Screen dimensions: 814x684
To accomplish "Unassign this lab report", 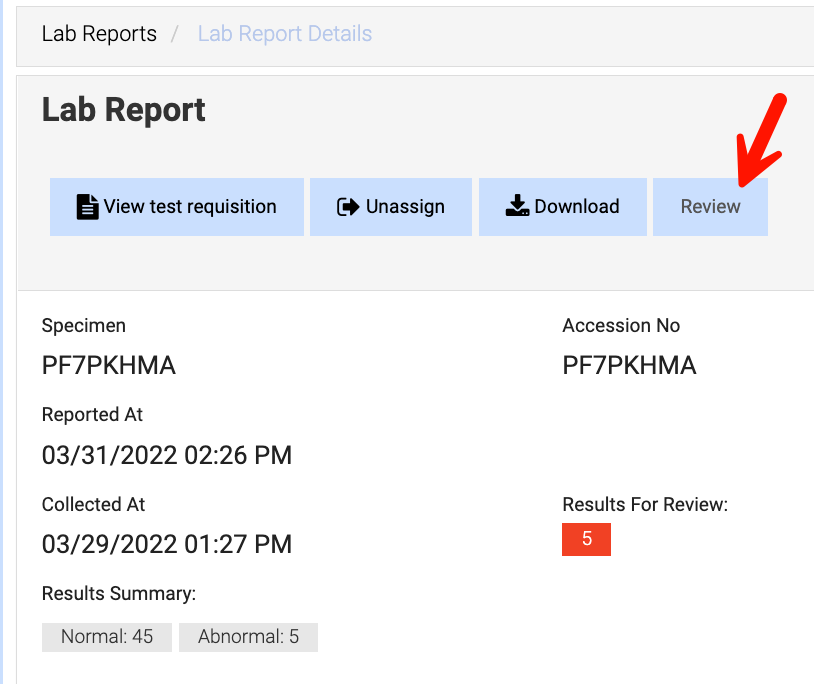I will pos(390,206).
